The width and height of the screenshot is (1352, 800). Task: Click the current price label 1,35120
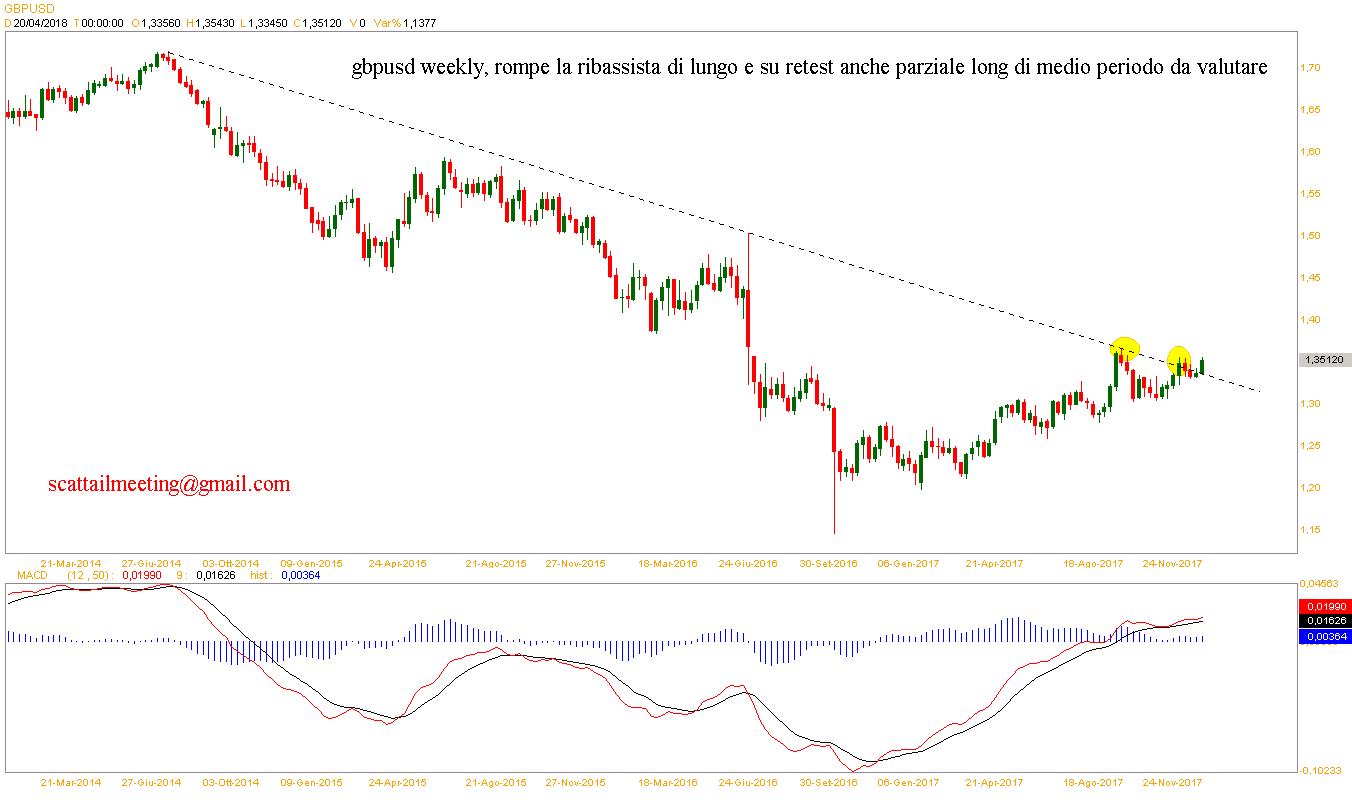pyautogui.click(x=1323, y=360)
